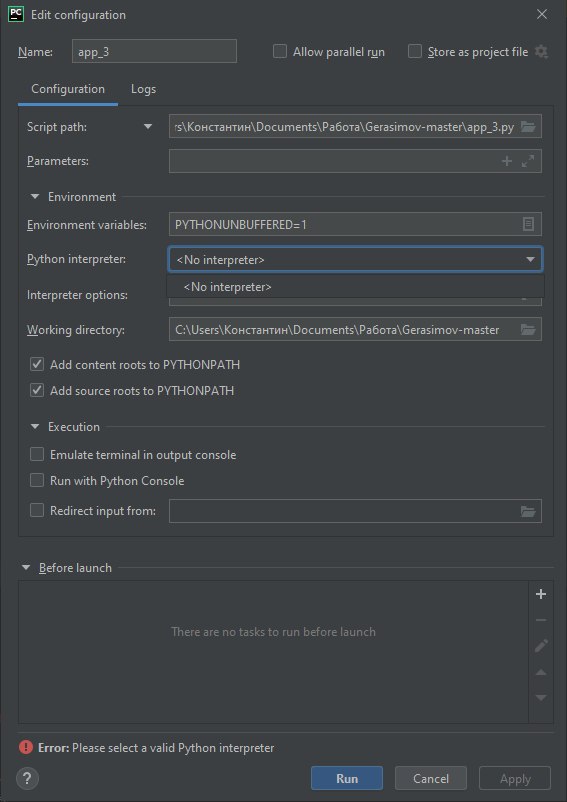Browse Working directory folder icon
This screenshot has height=802, width=567.
click(528, 330)
